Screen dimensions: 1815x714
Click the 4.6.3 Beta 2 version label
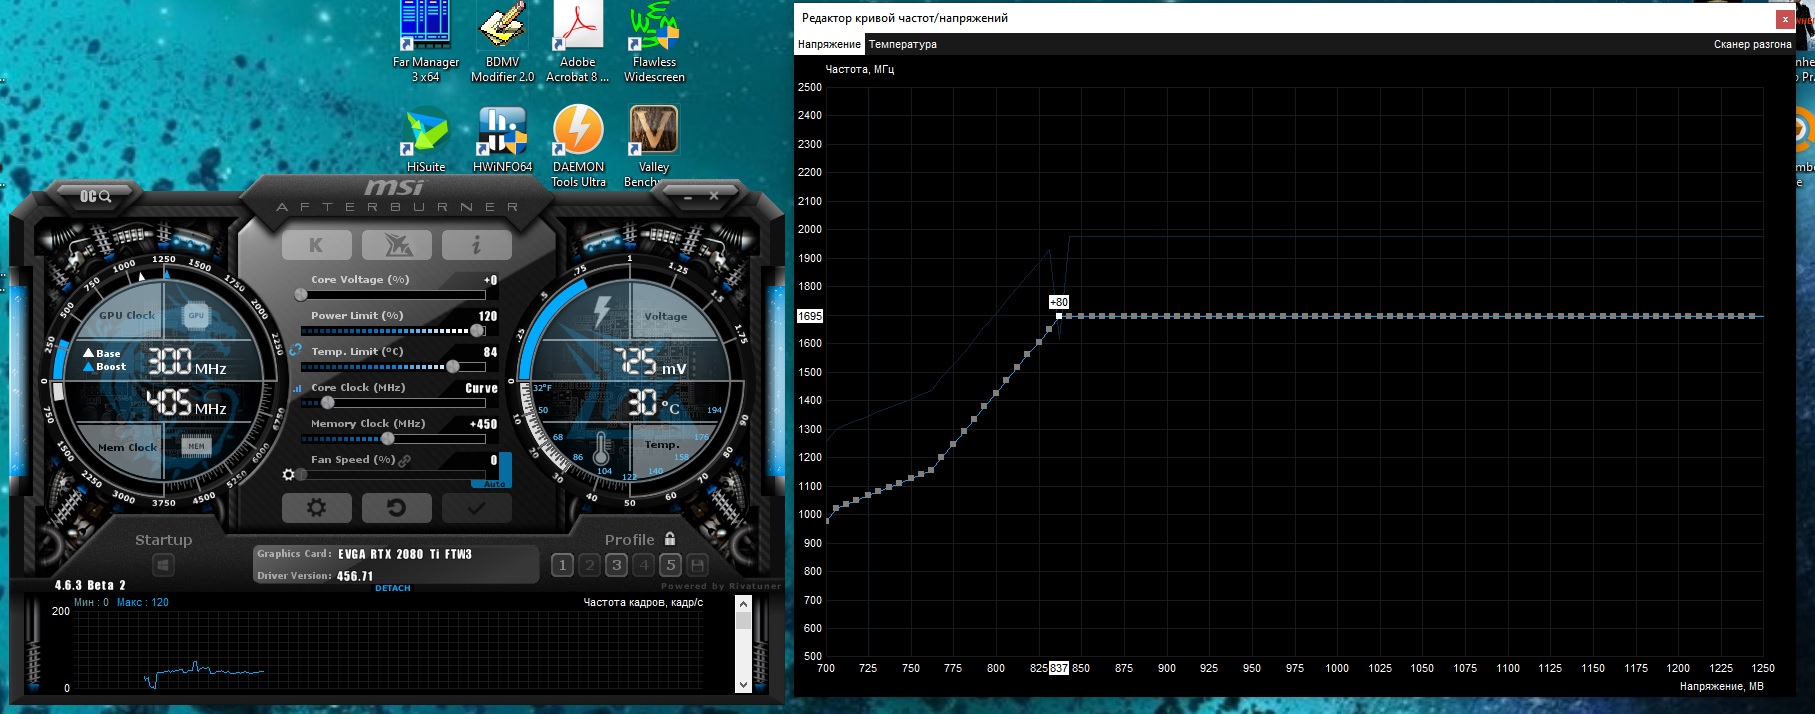(x=90, y=585)
